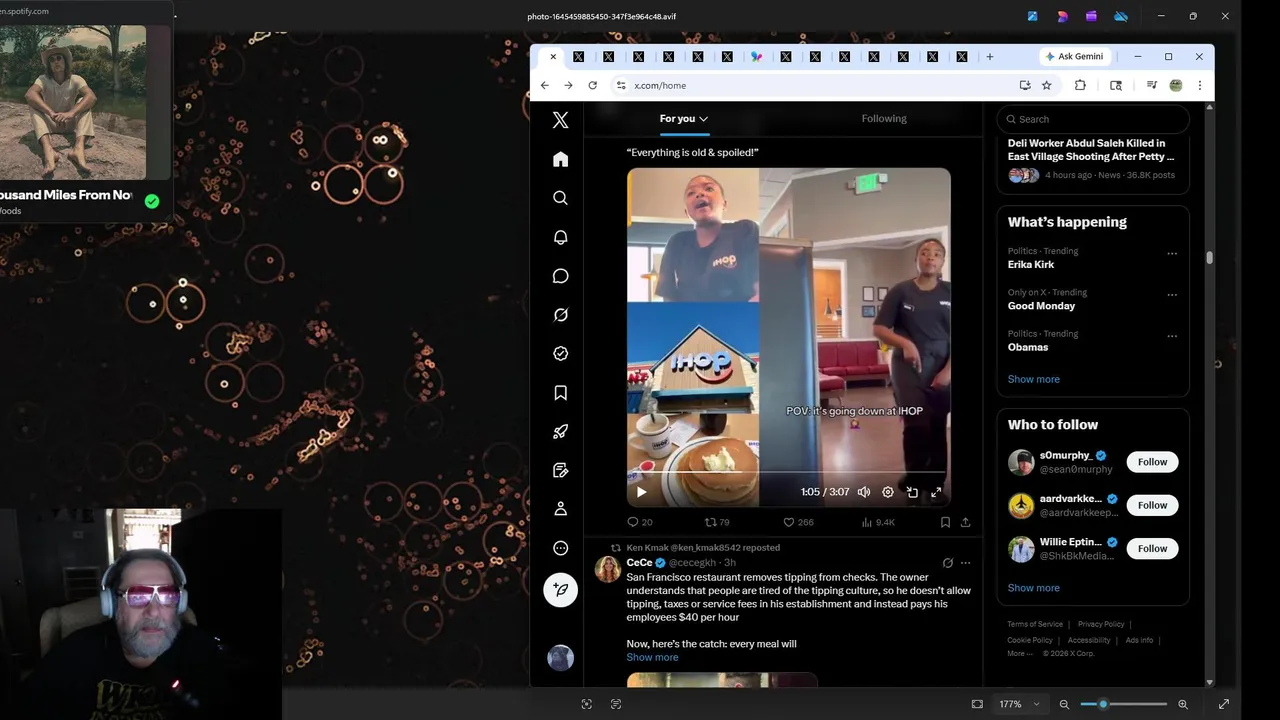
Task: Like the IHOP post with 266 likes
Action: click(x=798, y=522)
